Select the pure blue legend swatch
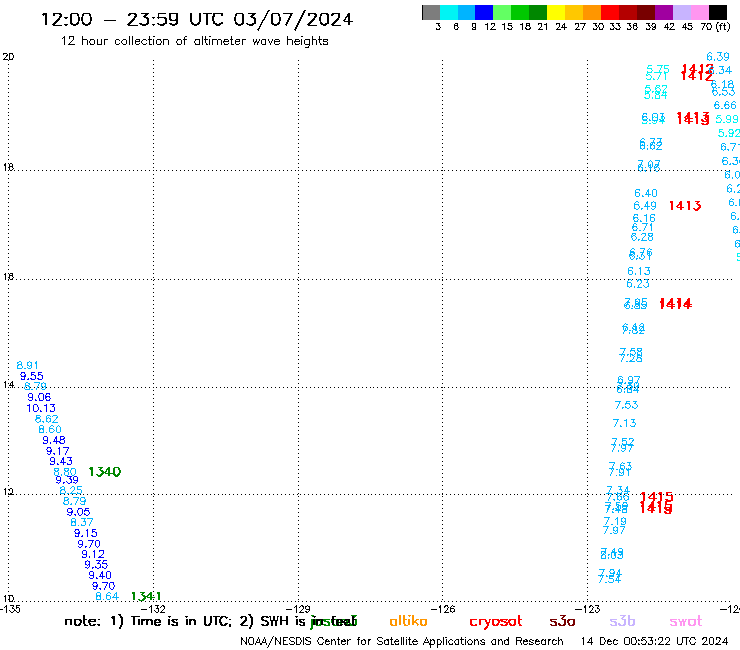This screenshot has width=740, height=650. click(484, 13)
